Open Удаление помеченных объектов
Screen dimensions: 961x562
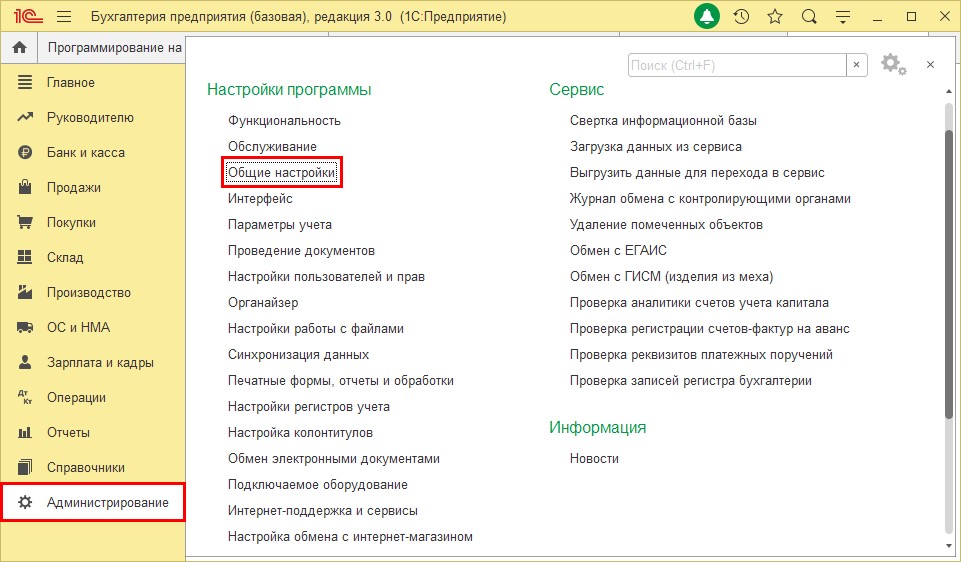(x=666, y=224)
